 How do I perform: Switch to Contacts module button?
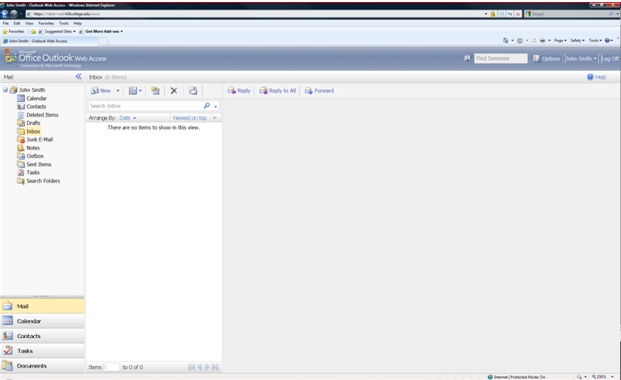[42, 336]
